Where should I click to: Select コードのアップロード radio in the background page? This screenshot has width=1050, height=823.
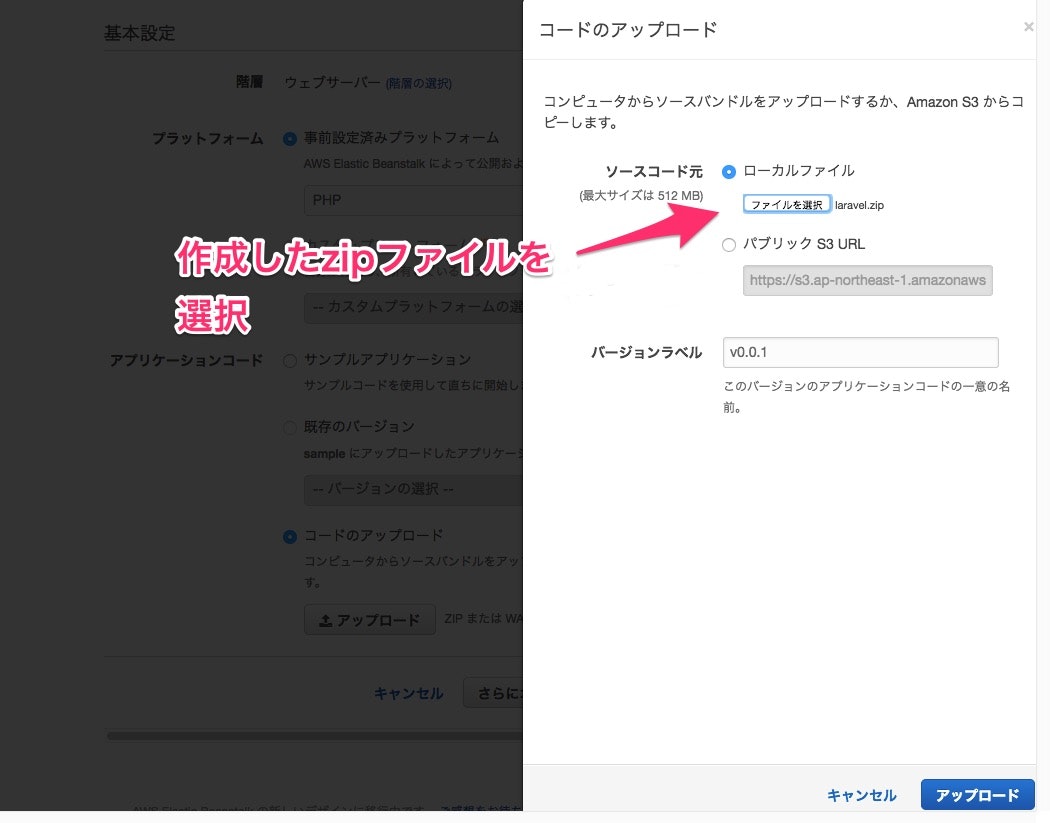(x=290, y=537)
